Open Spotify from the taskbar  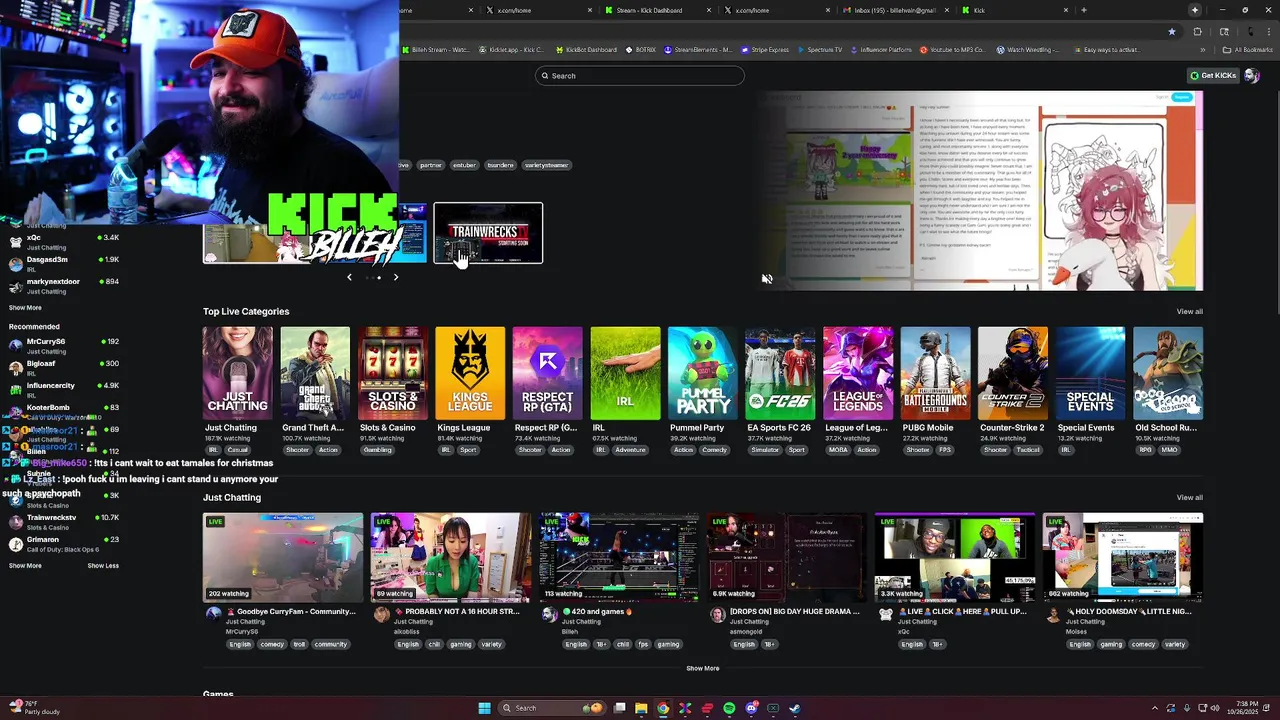point(729,708)
